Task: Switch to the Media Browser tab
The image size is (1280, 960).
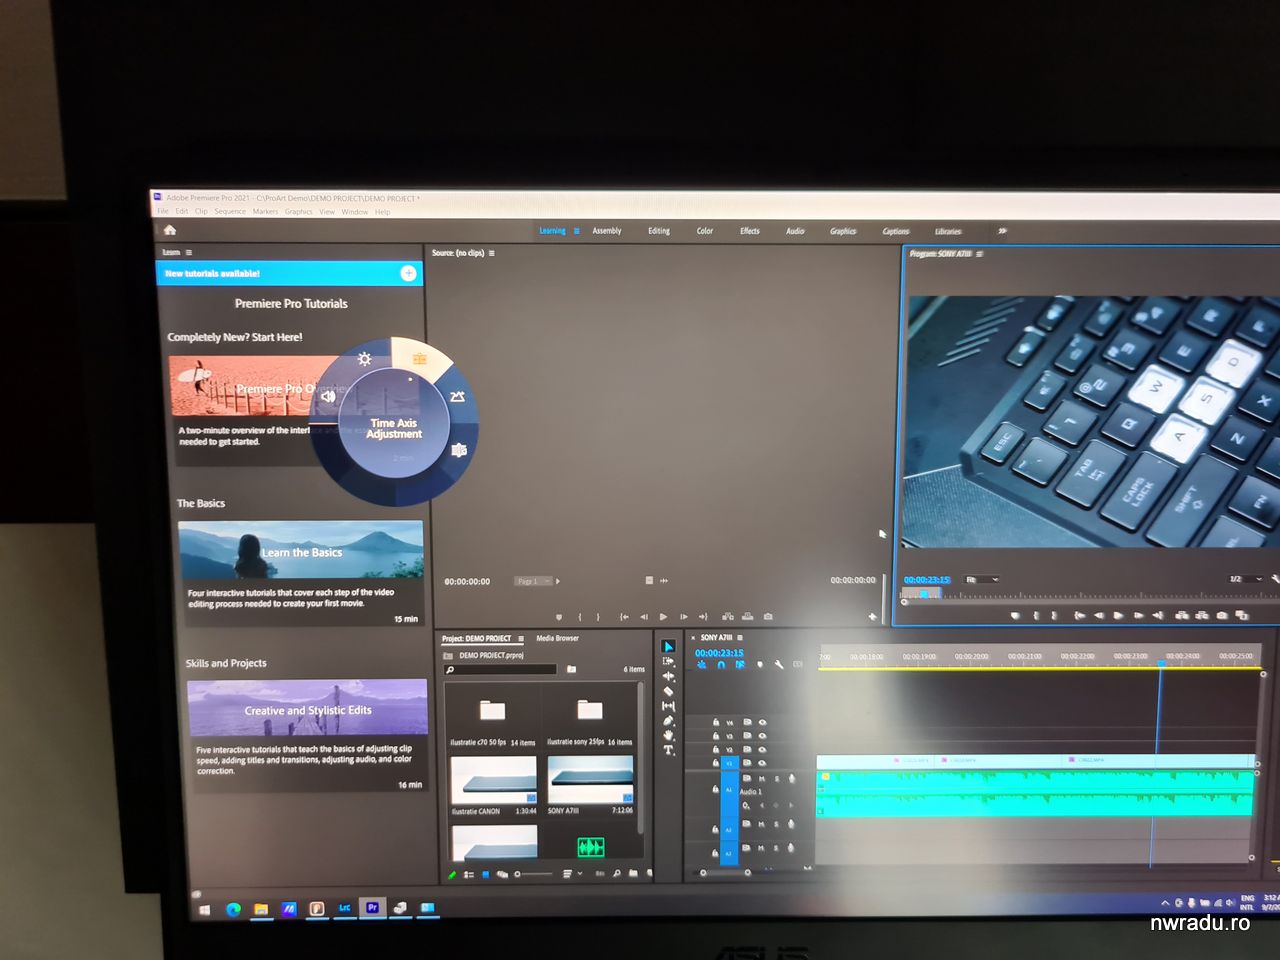Action: 557,638
